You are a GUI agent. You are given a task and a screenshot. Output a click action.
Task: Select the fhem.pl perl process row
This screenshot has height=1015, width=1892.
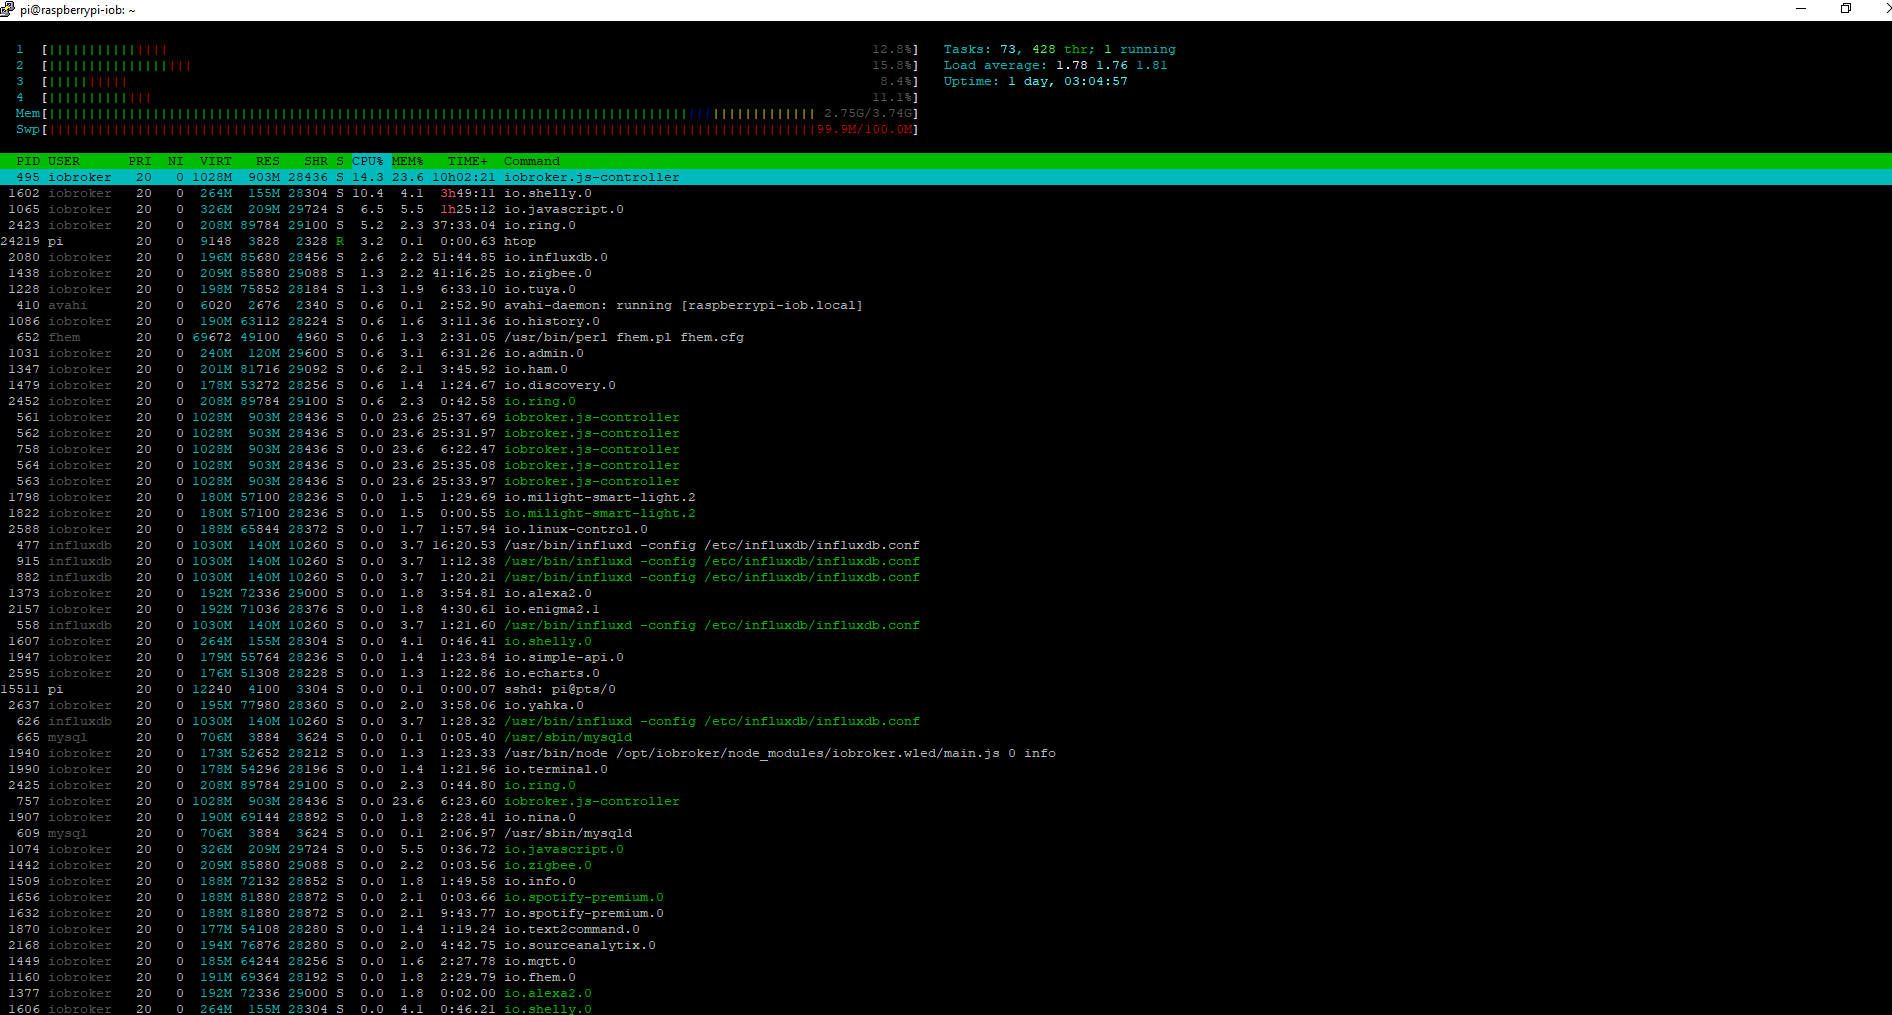pyautogui.click(x=946, y=337)
